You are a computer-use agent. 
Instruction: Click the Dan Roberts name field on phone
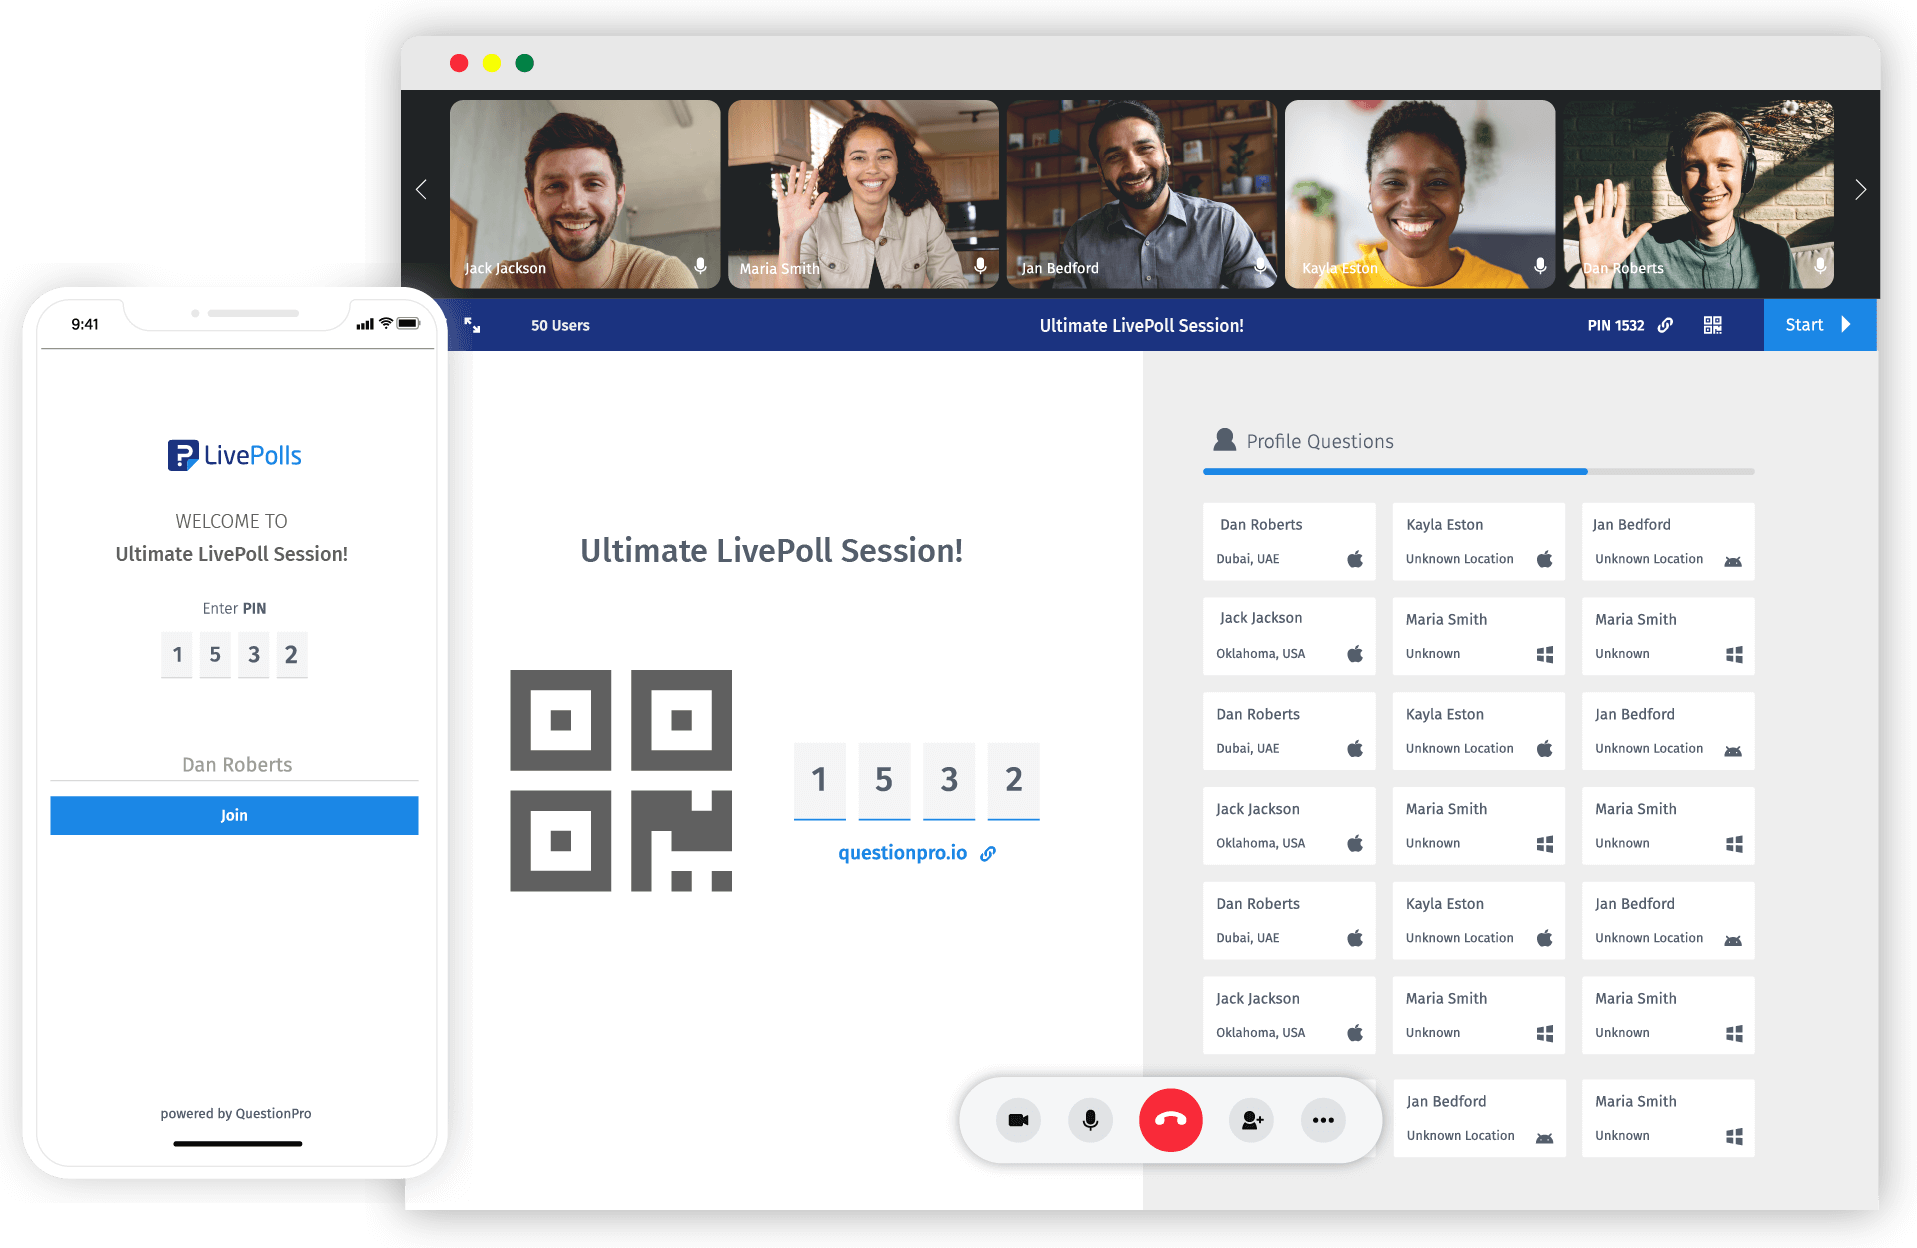pyautogui.click(x=234, y=765)
